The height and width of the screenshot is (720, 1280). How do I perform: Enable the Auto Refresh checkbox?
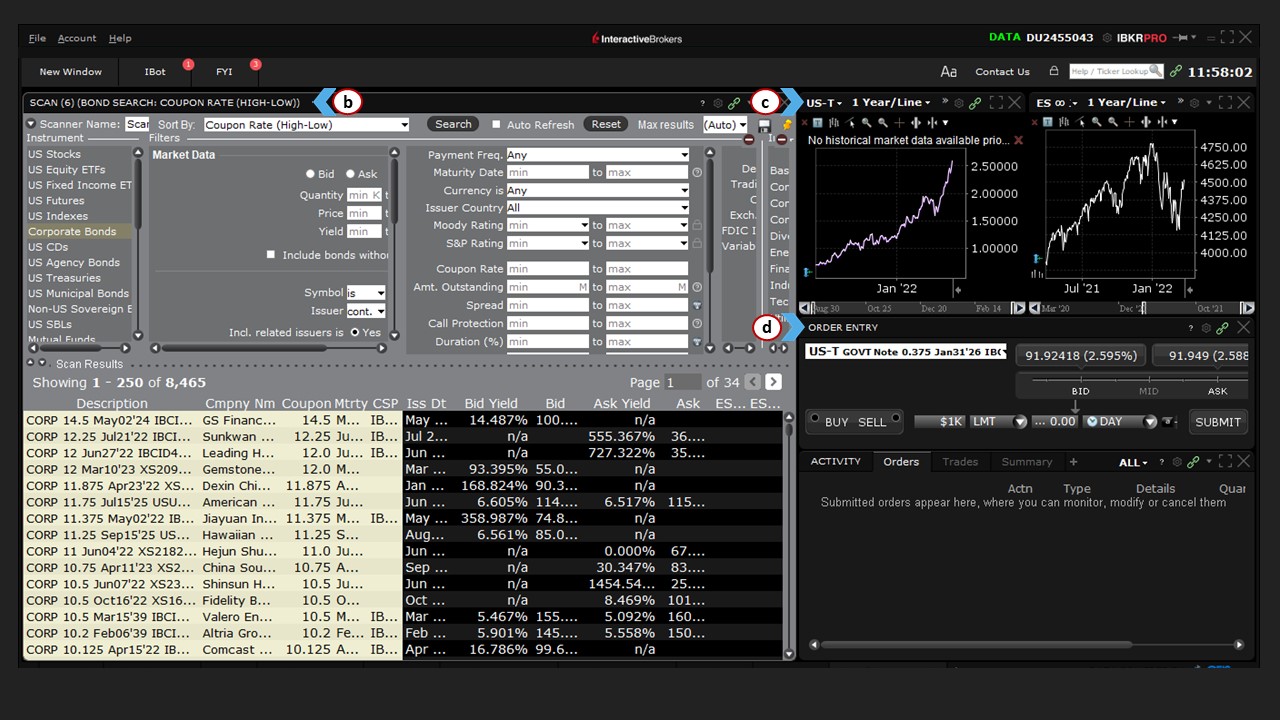(x=497, y=124)
